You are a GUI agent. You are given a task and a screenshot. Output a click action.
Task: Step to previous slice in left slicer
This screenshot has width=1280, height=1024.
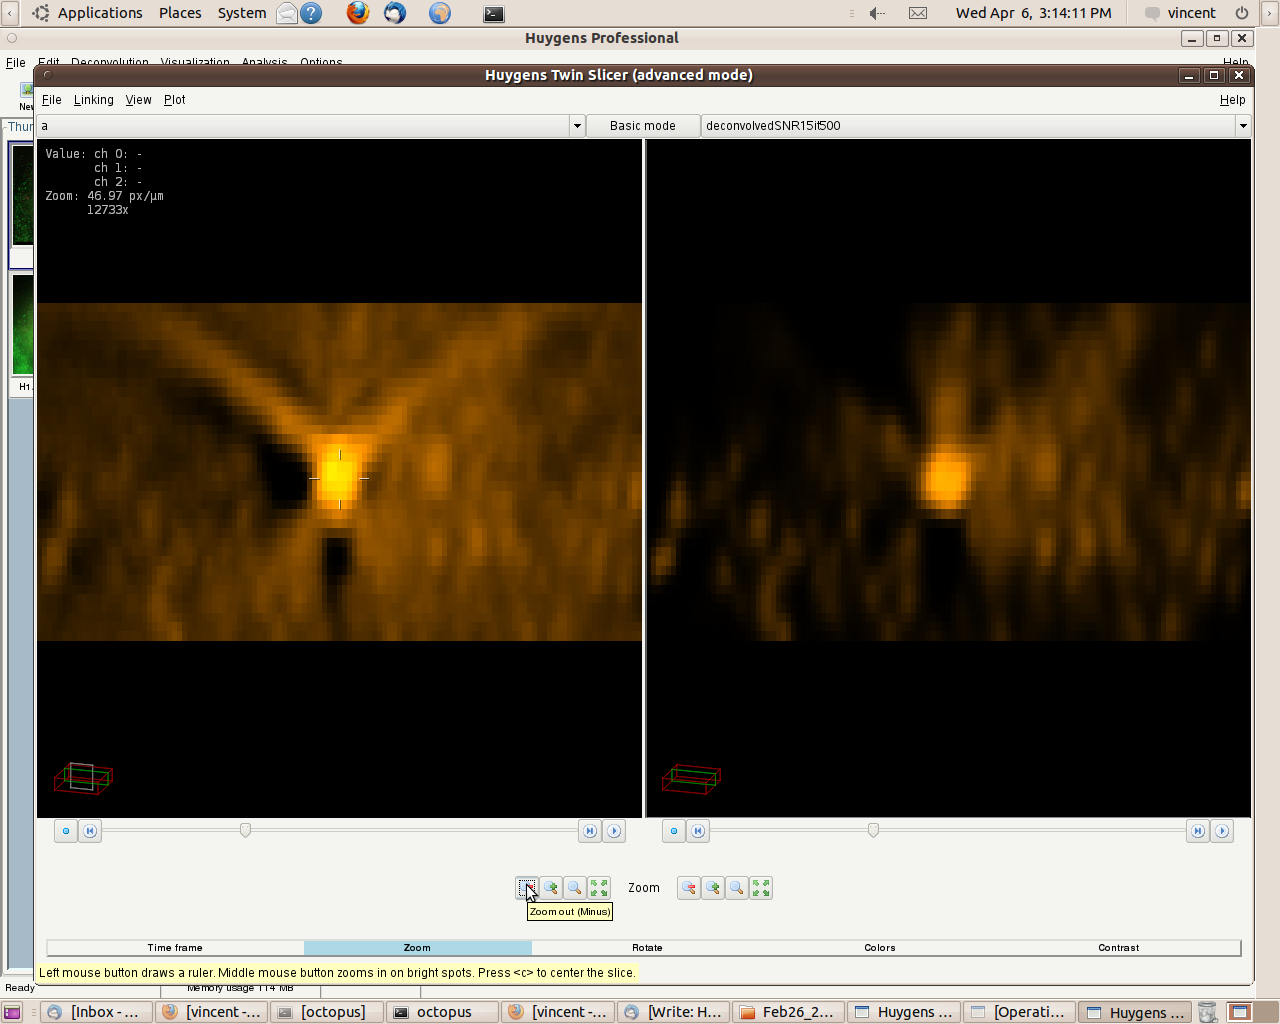(90, 831)
